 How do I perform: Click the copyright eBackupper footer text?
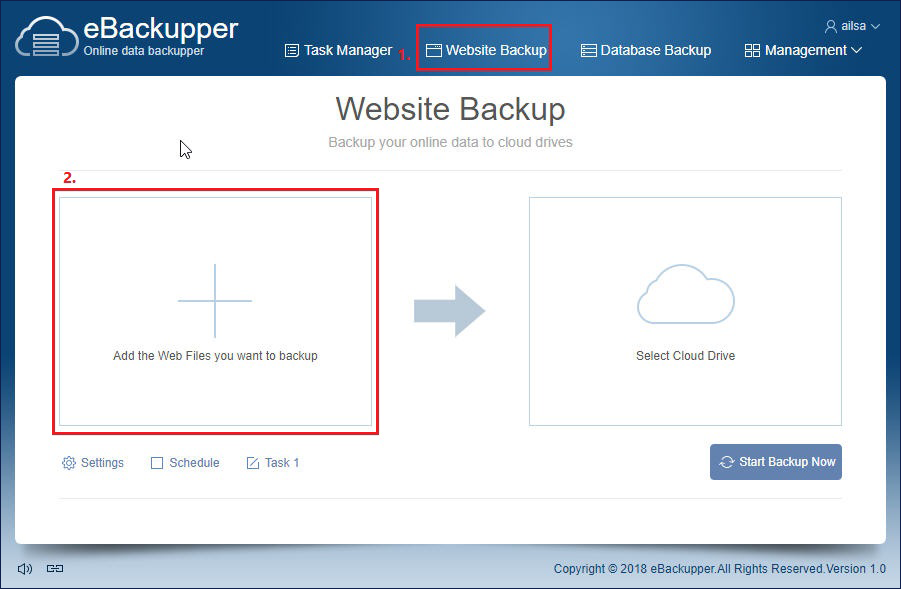719,569
